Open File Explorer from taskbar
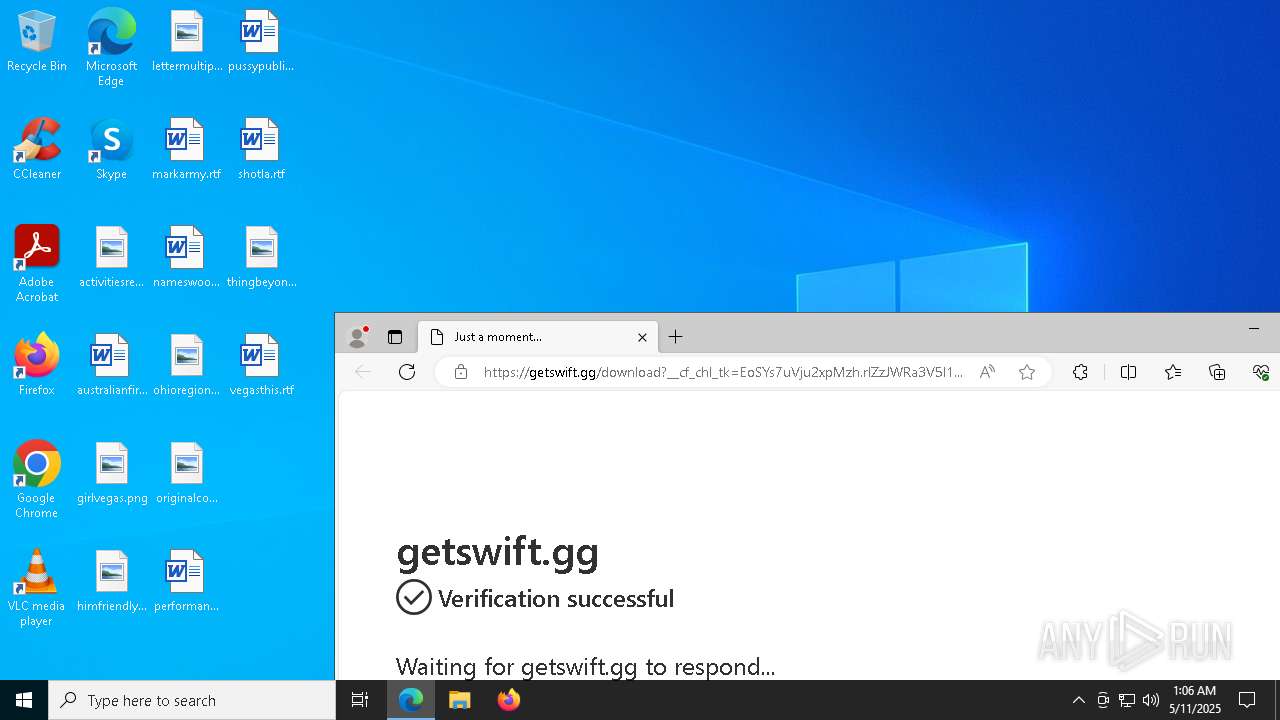 tap(460, 700)
